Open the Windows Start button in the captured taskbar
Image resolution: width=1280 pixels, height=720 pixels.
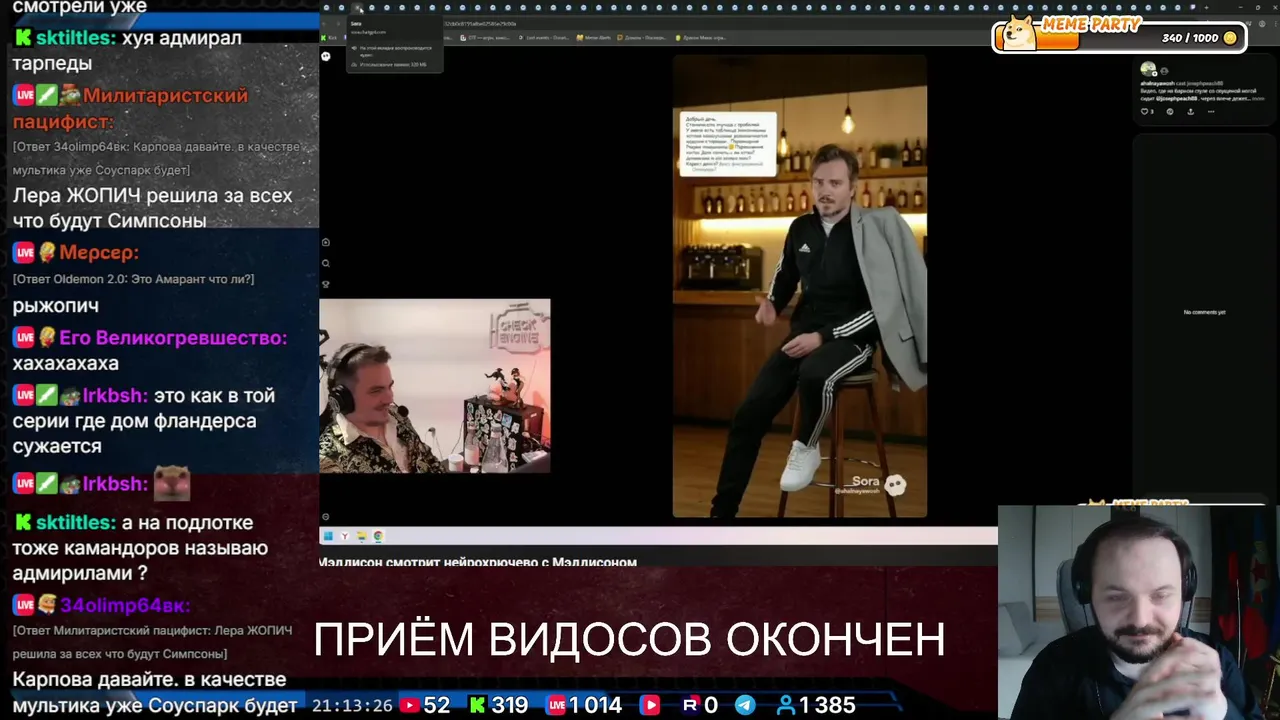click(x=328, y=536)
